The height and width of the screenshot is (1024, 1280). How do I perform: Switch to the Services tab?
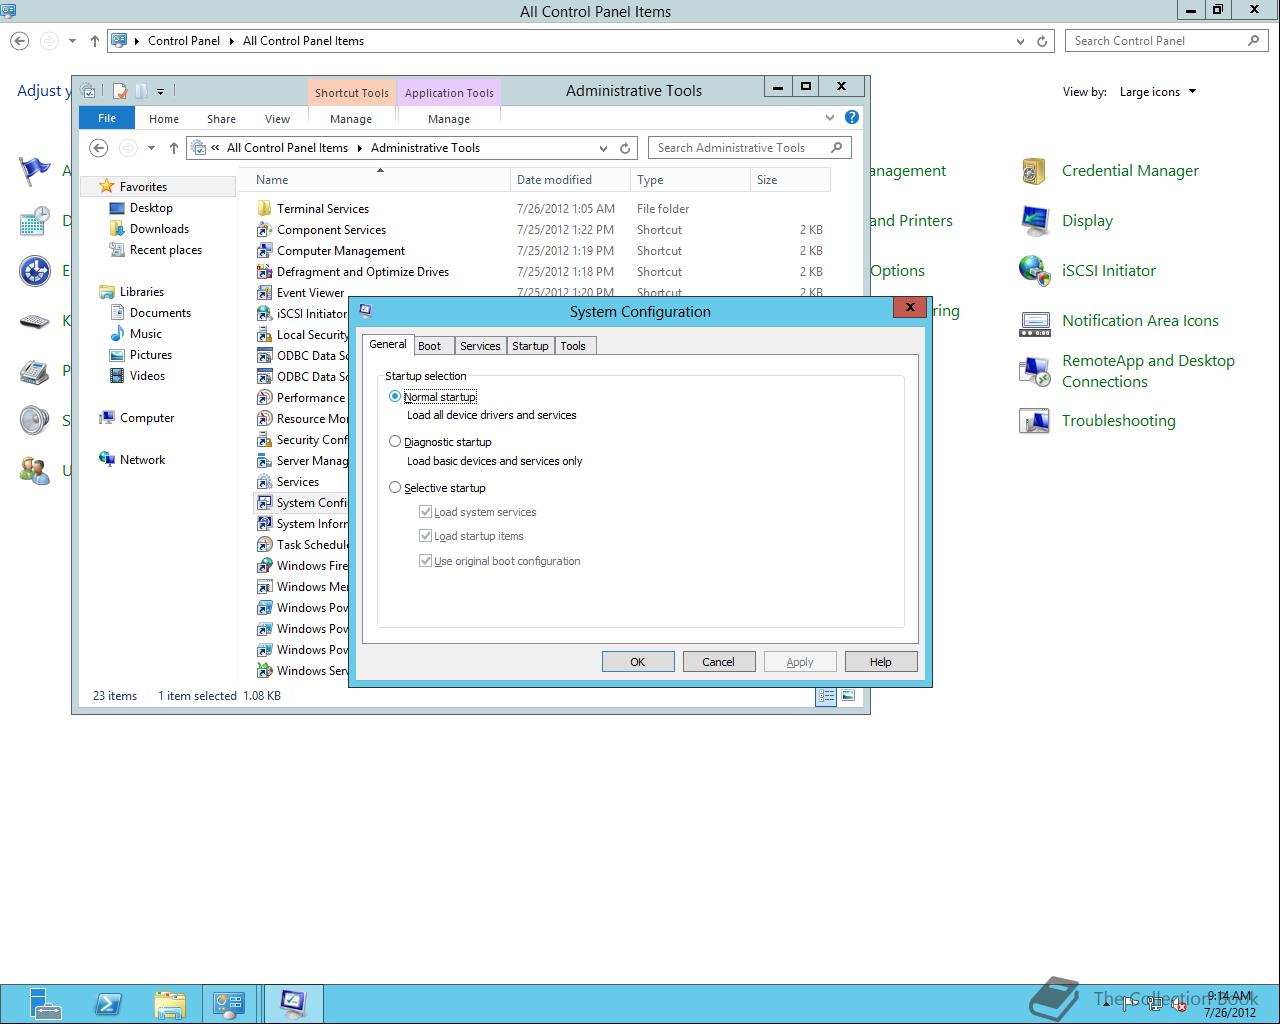[x=480, y=346]
